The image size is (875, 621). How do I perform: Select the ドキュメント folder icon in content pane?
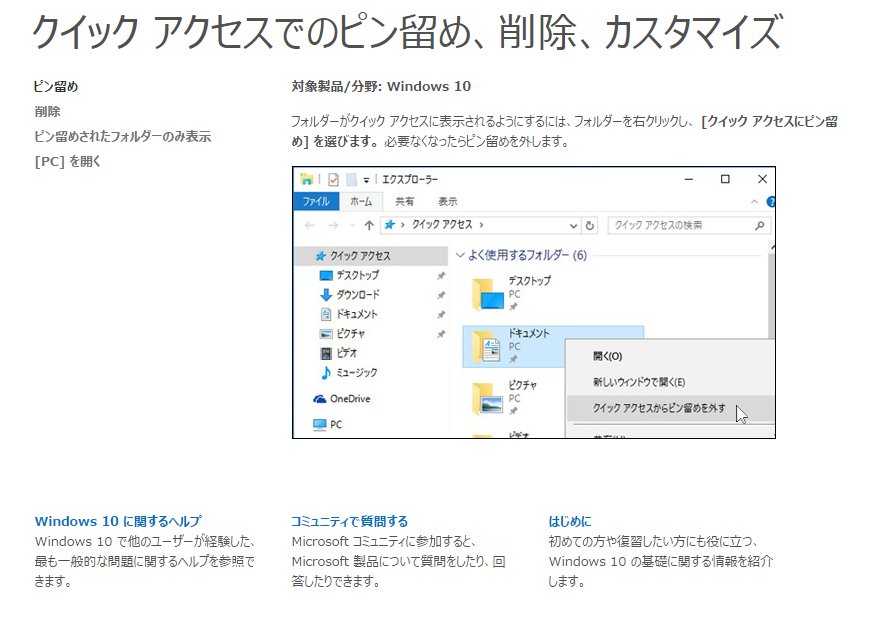487,346
